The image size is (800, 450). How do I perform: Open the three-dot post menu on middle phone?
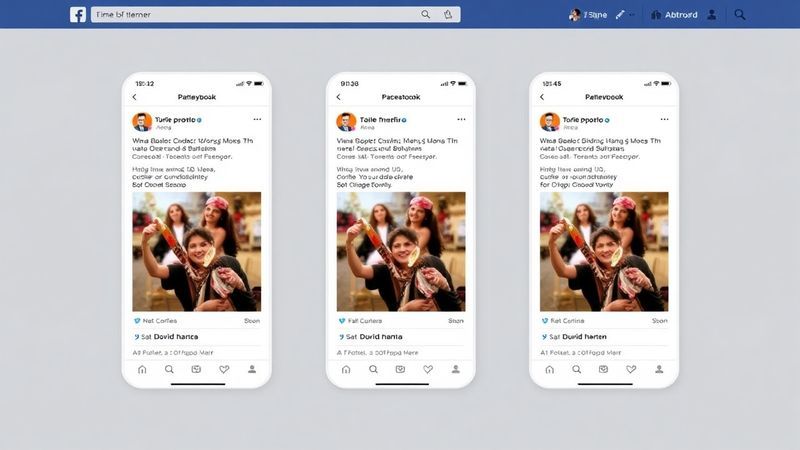click(x=460, y=119)
